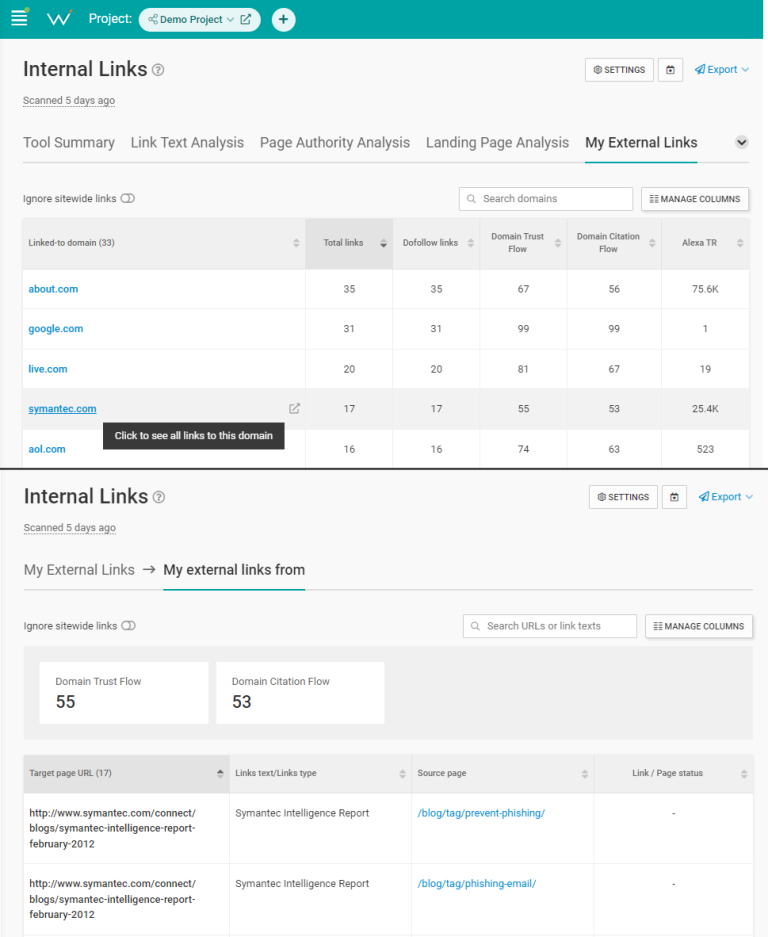Select the Link Text Analysis tab

pos(187,142)
